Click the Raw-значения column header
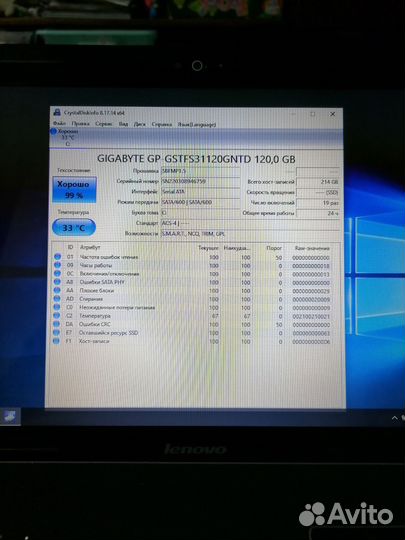 pos(312,248)
